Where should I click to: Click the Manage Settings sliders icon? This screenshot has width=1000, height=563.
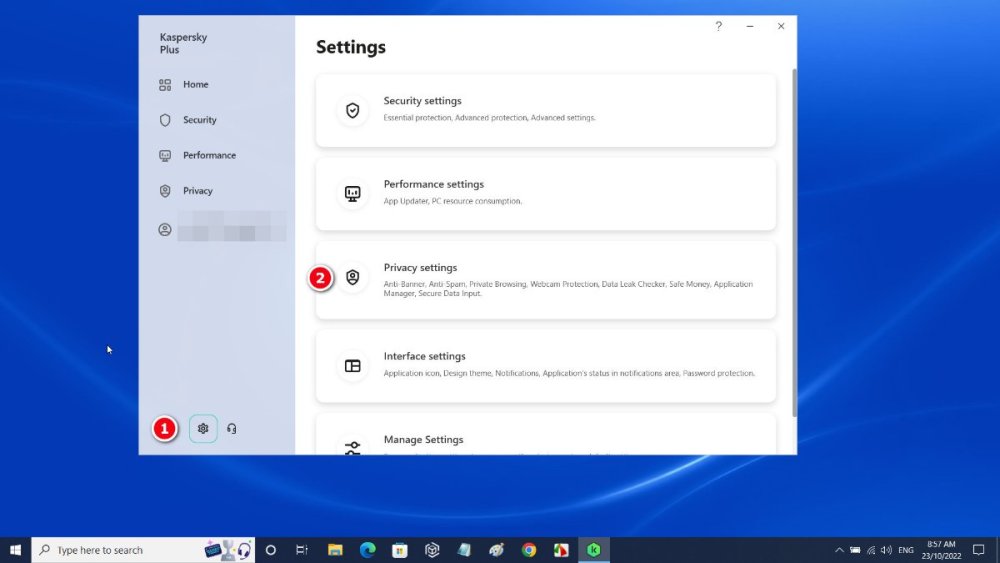pos(353,448)
